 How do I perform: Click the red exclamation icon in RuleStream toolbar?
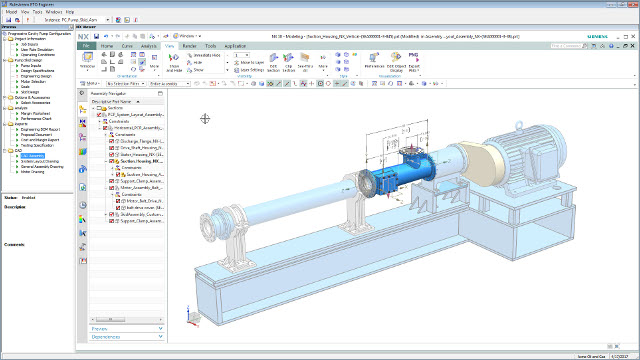pos(27,20)
